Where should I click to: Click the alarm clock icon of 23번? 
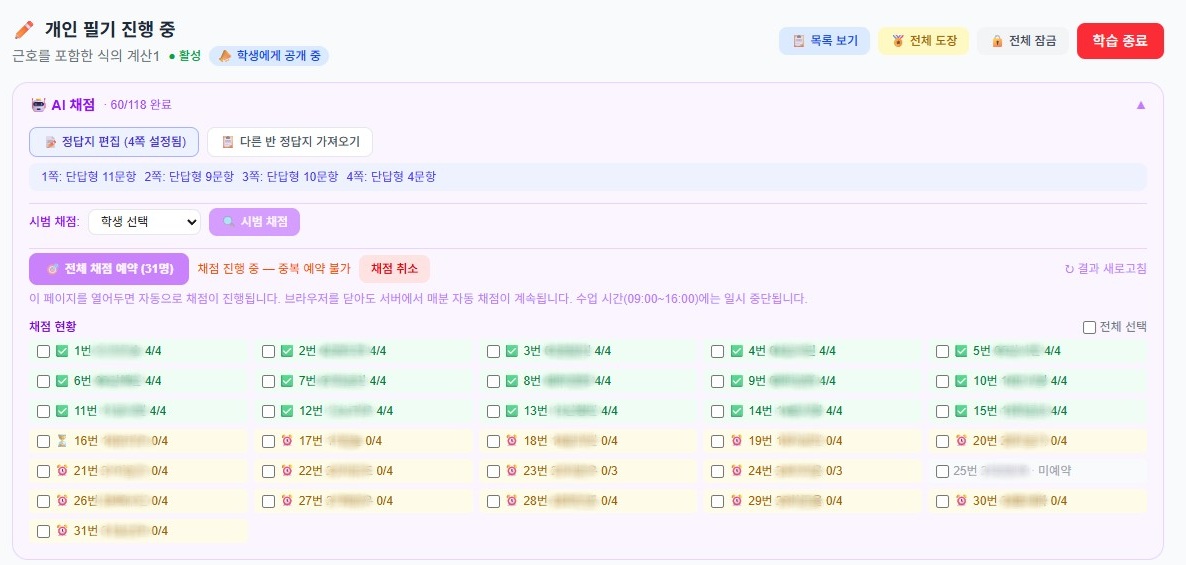pos(512,471)
